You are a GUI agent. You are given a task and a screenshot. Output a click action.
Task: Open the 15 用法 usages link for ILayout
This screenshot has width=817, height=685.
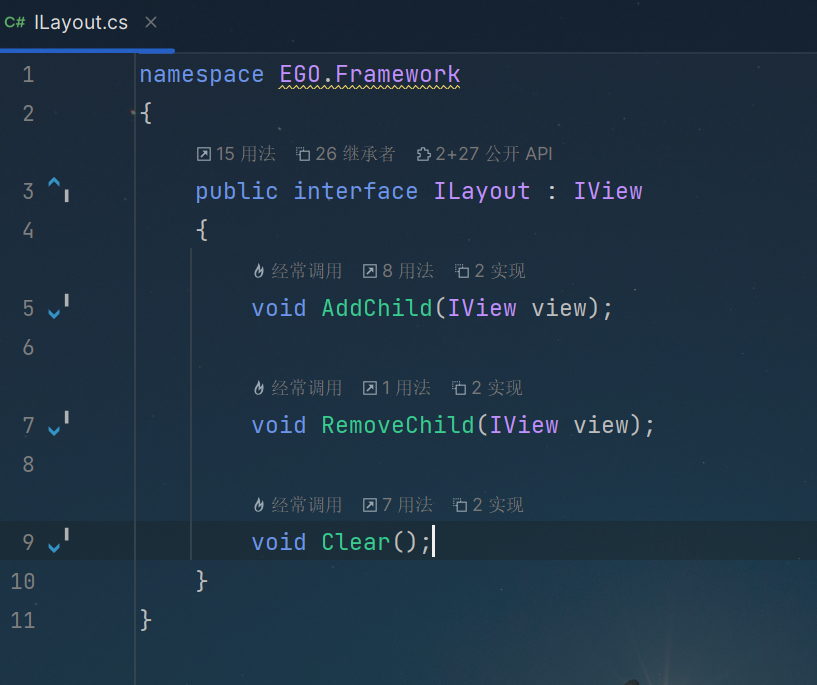[236, 154]
